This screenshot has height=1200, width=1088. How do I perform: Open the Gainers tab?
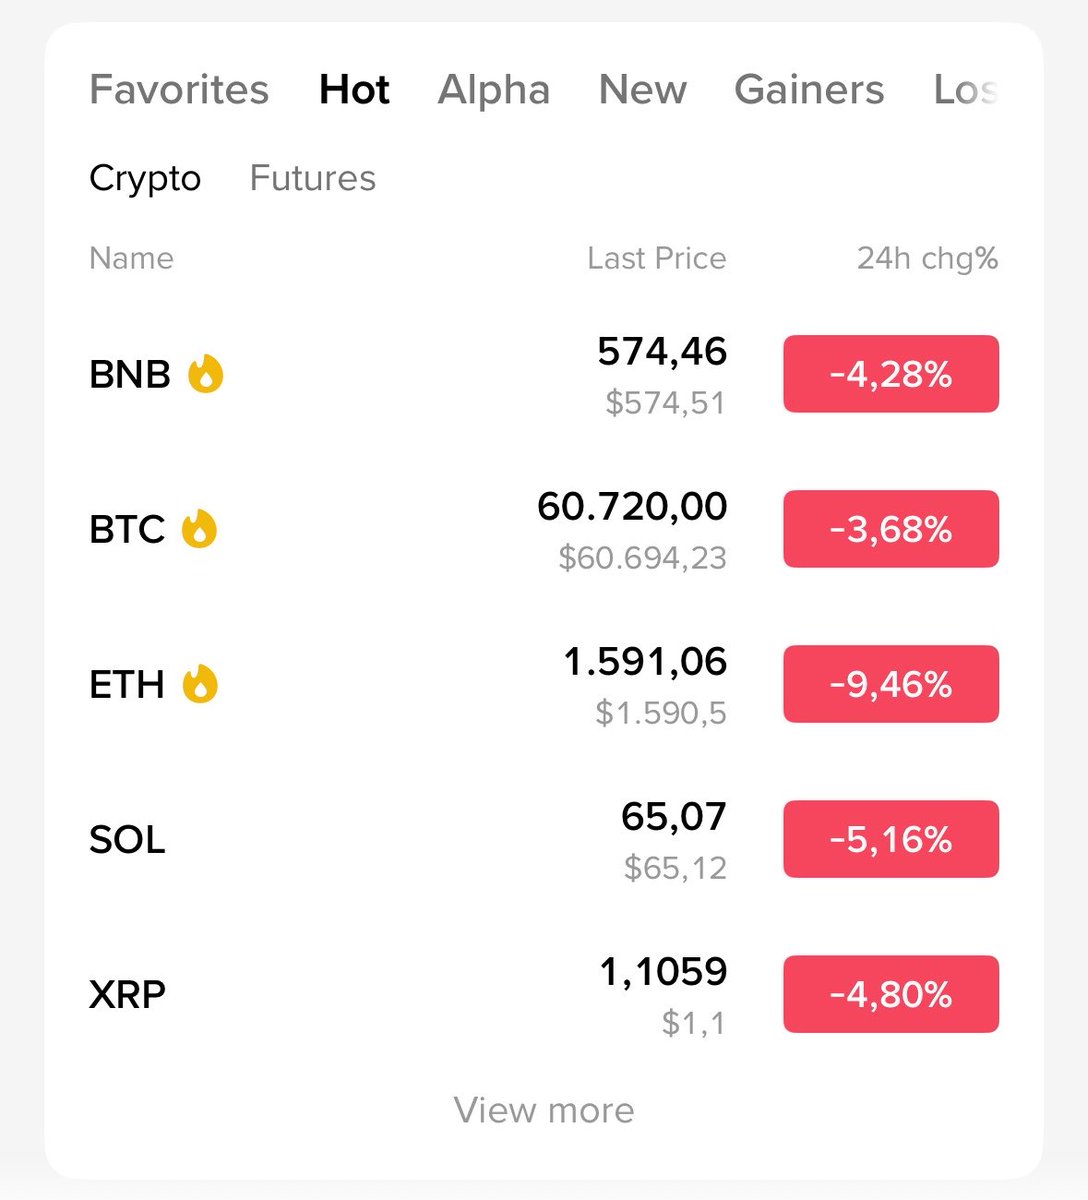pyautogui.click(x=809, y=90)
